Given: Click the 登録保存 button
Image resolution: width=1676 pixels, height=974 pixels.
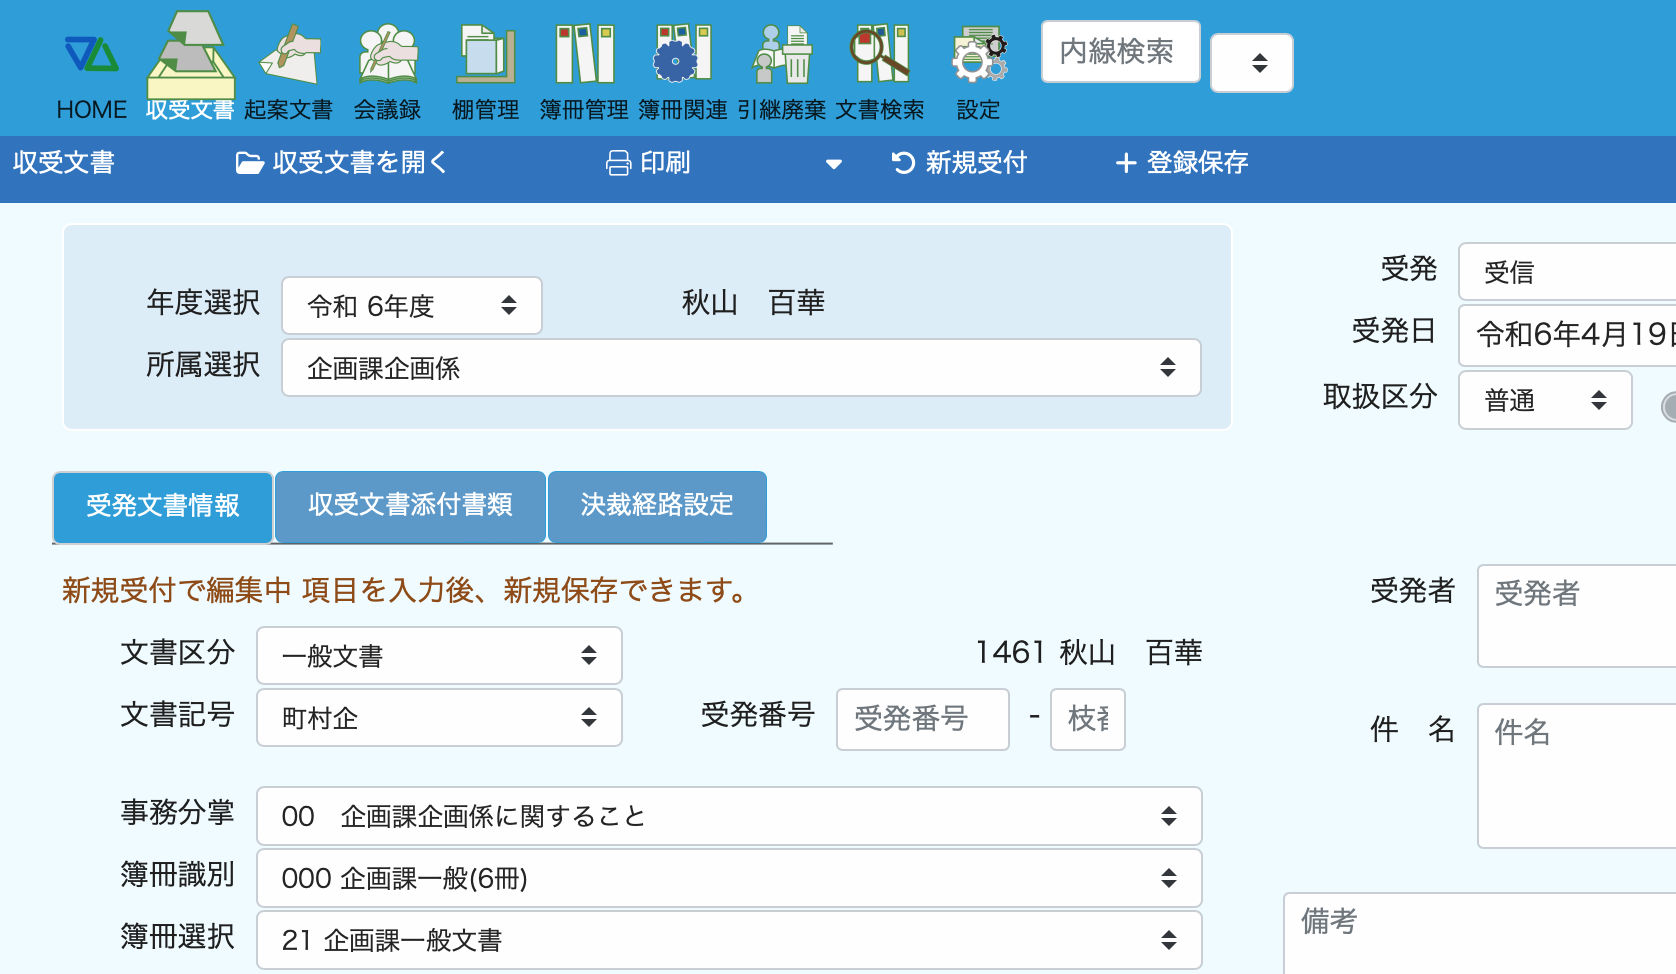Looking at the screenshot, I should (x=1182, y=163).
